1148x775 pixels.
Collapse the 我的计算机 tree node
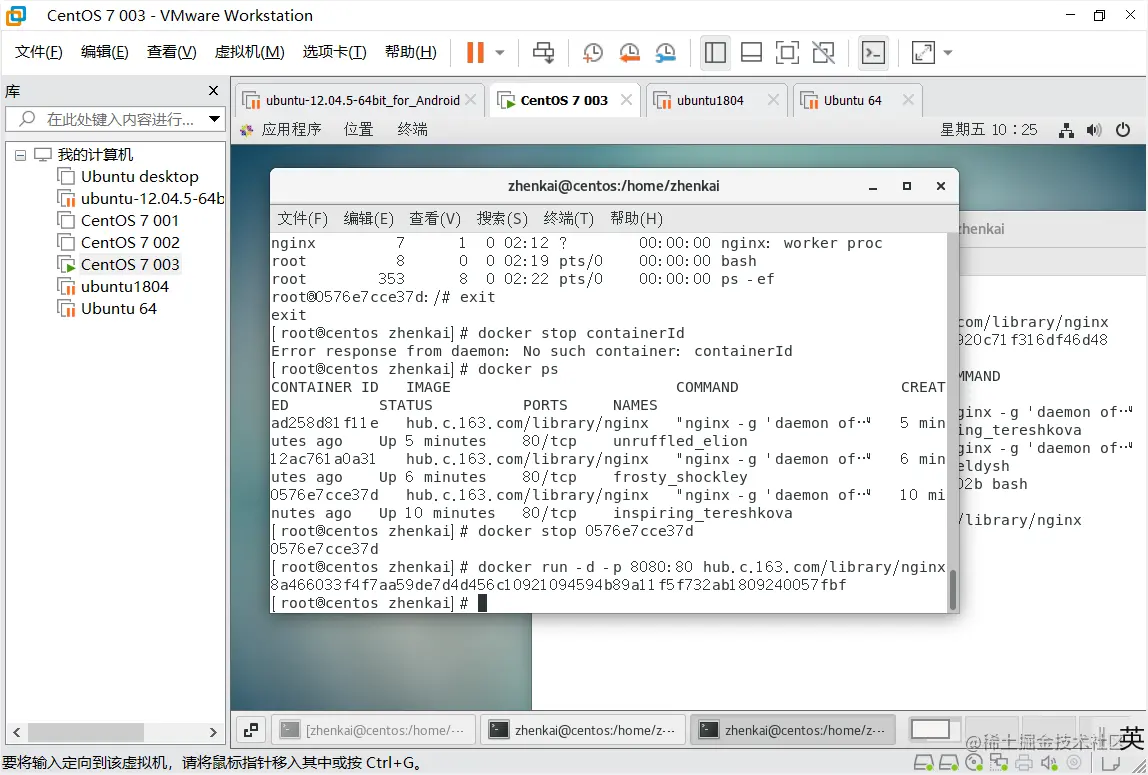pos(20,155)
